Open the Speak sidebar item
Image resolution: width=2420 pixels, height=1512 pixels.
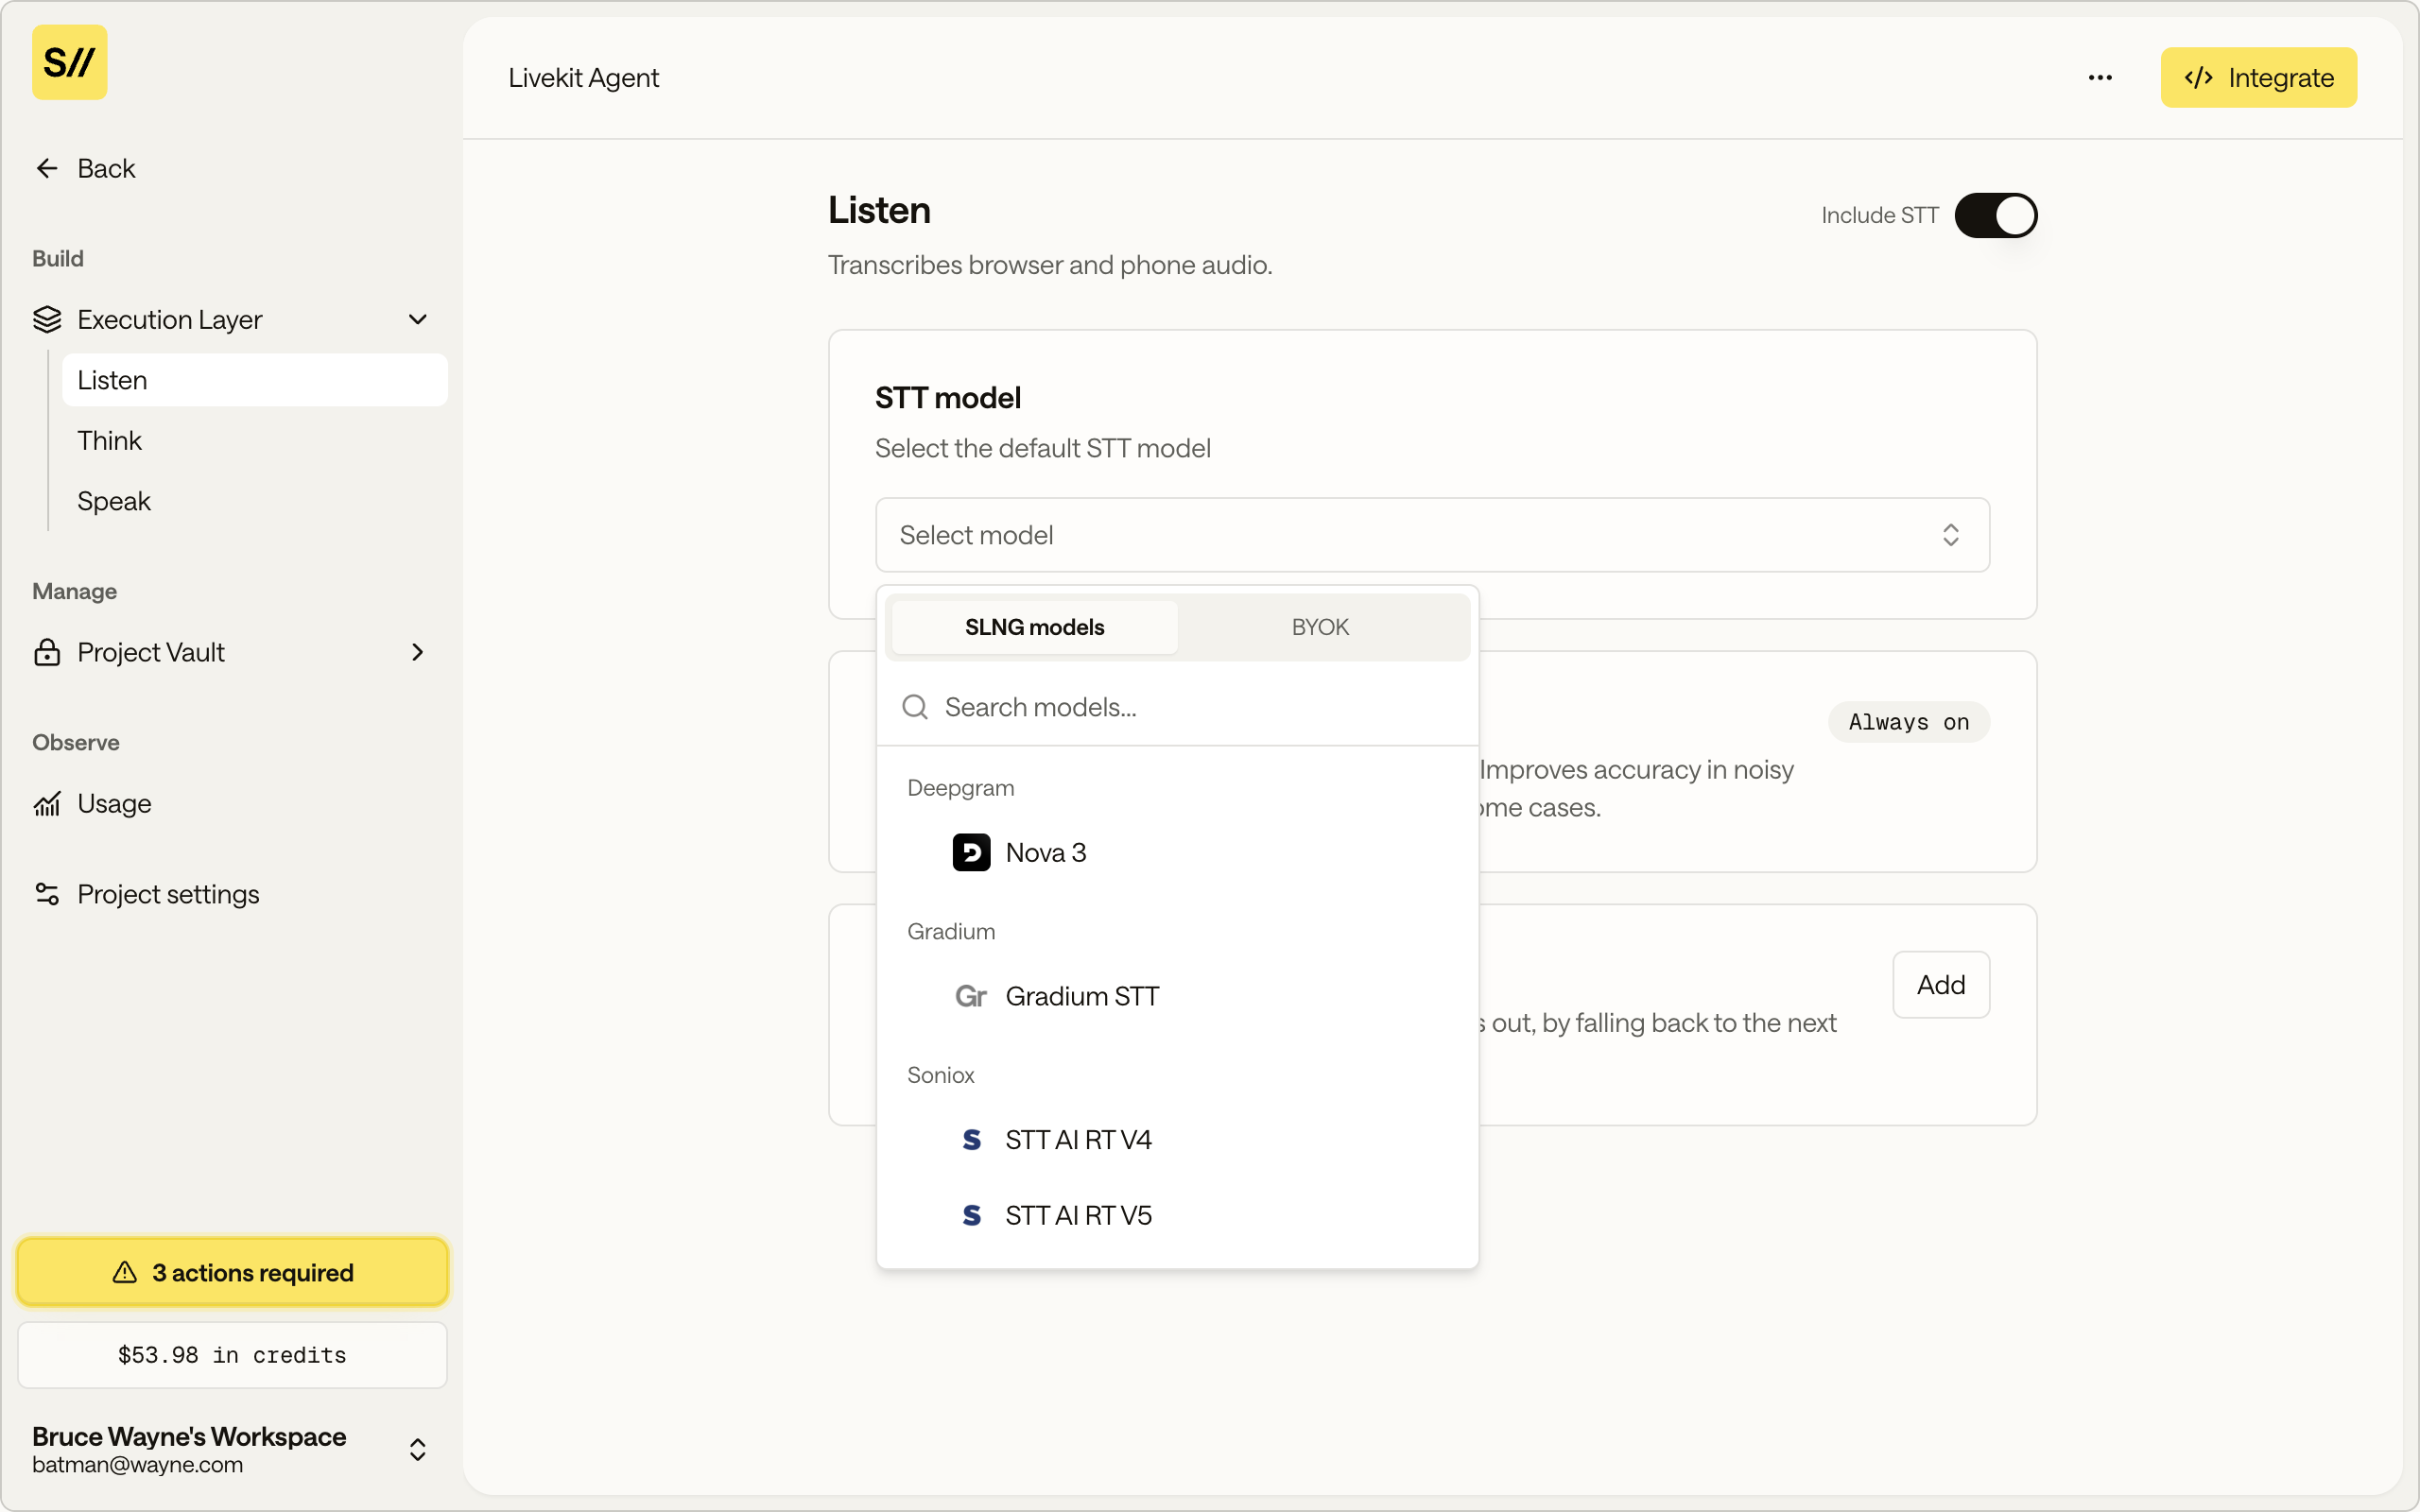(254, 501)
